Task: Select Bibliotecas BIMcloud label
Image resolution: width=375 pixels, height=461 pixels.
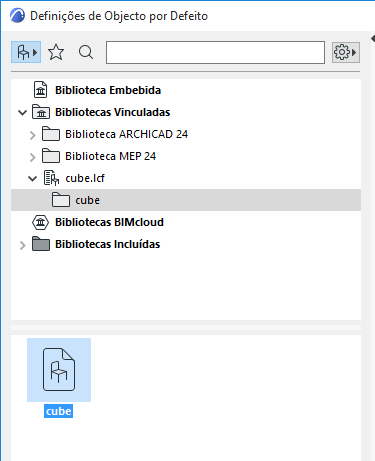Action: coord(109,222)
